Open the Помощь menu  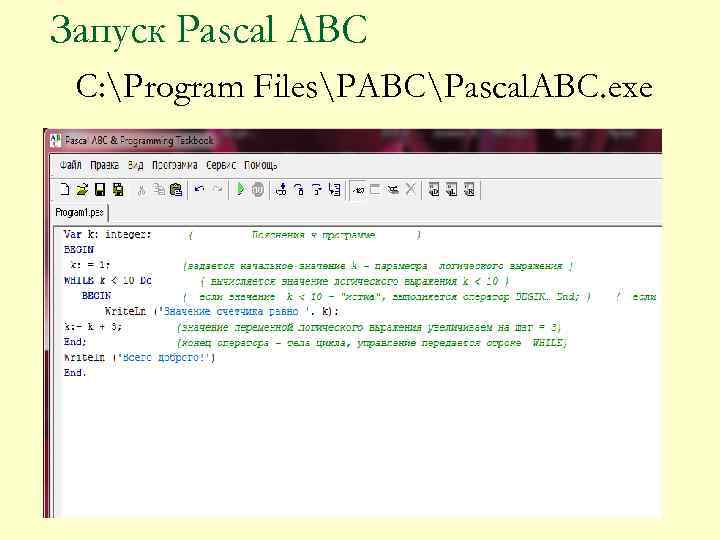[x=261, y=165]
